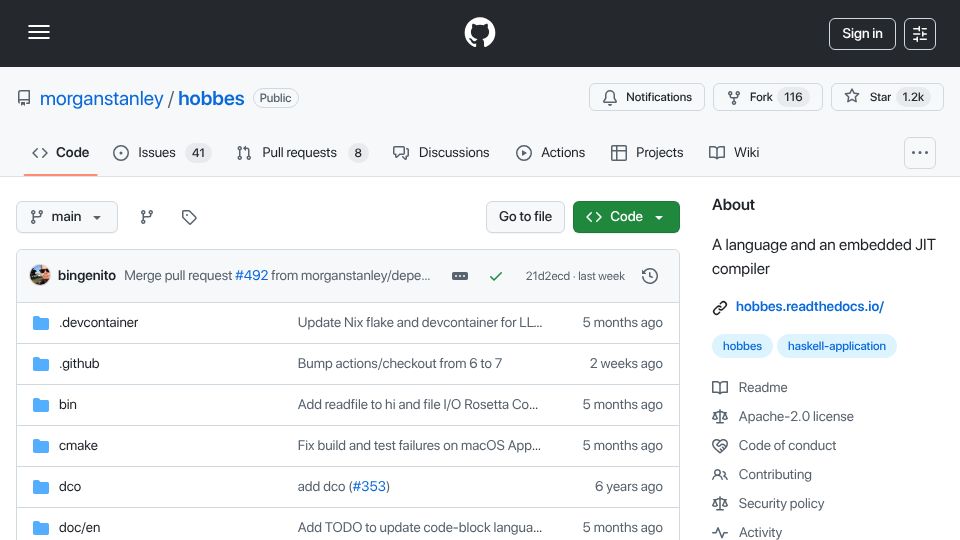Click the Notifications bell button
Viewport: 960px width, 540px height.
647,97
